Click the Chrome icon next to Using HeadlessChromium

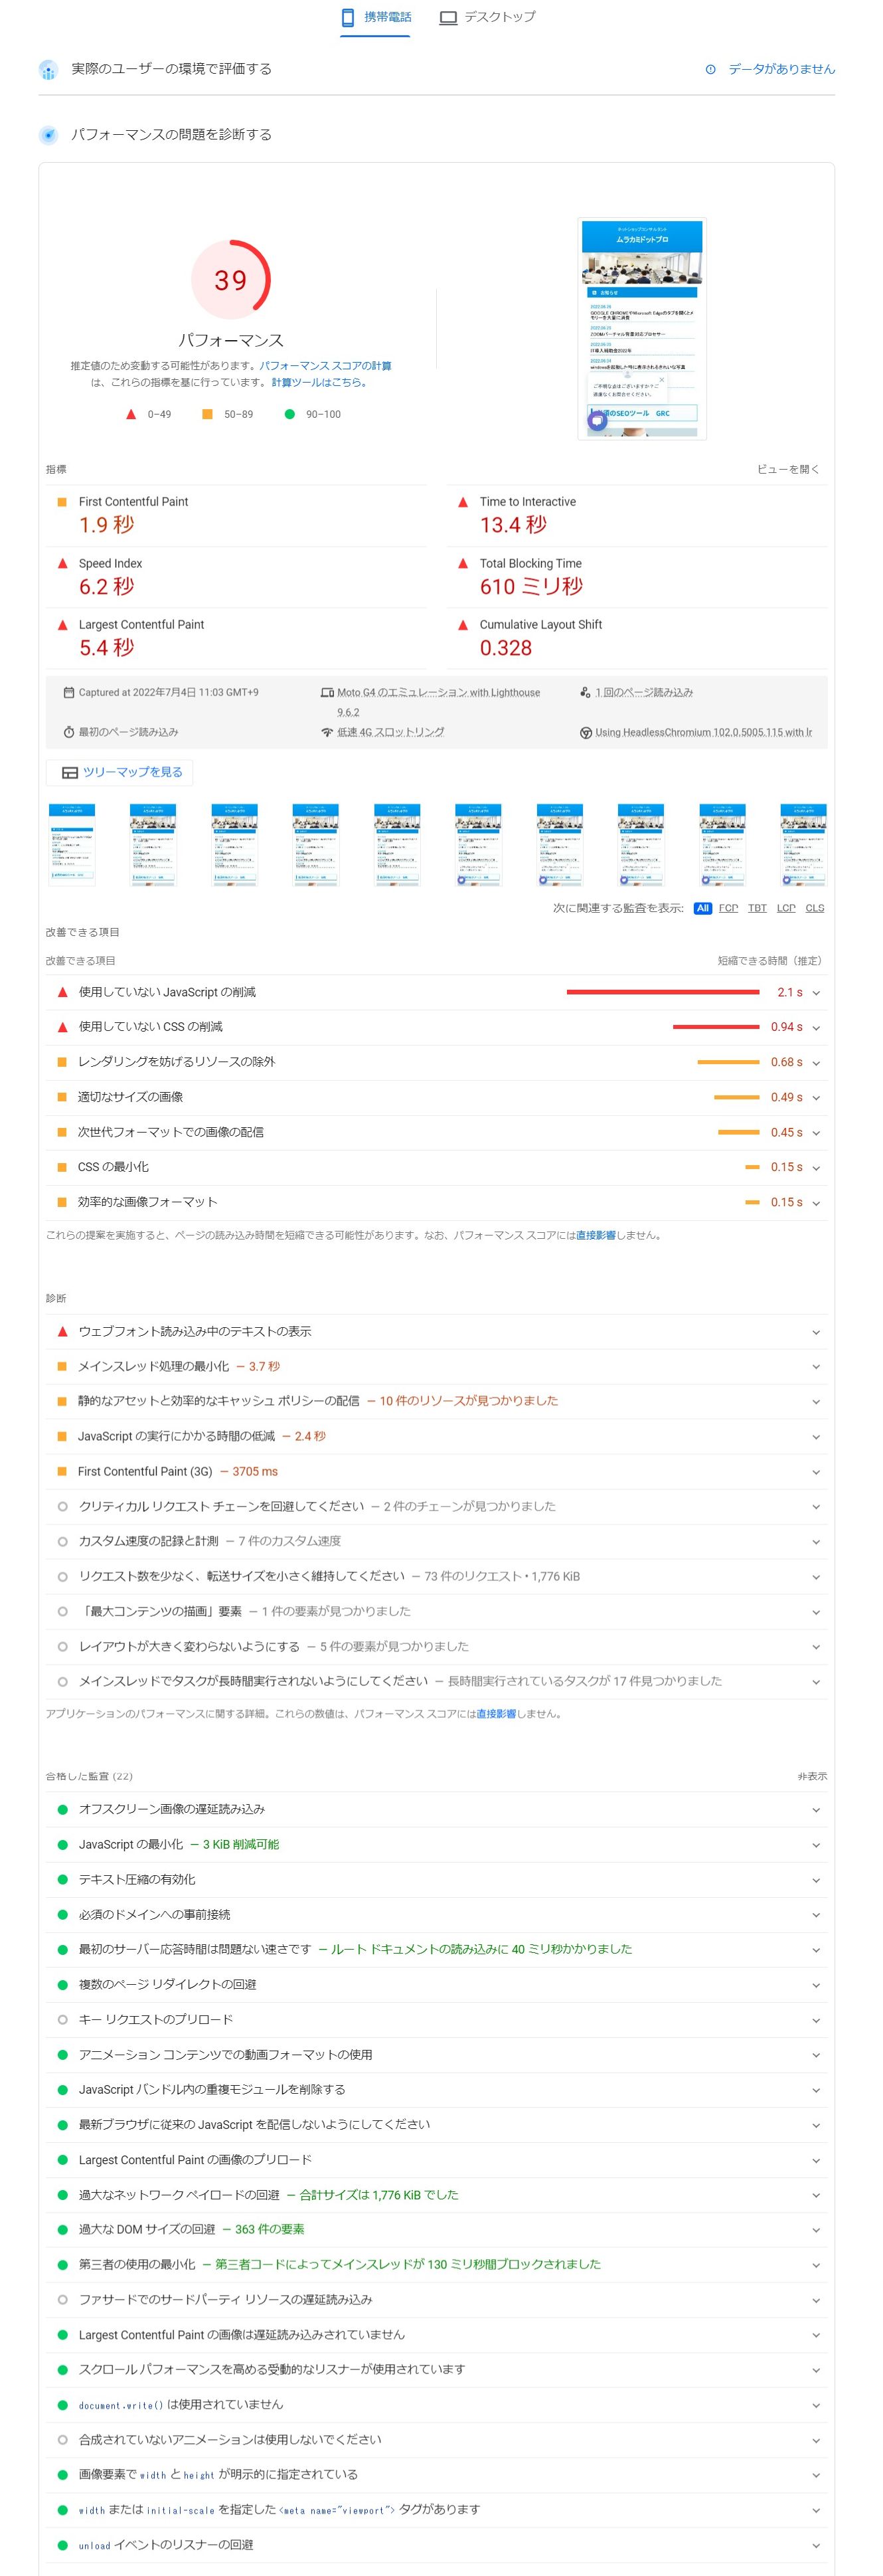[585, 732]
